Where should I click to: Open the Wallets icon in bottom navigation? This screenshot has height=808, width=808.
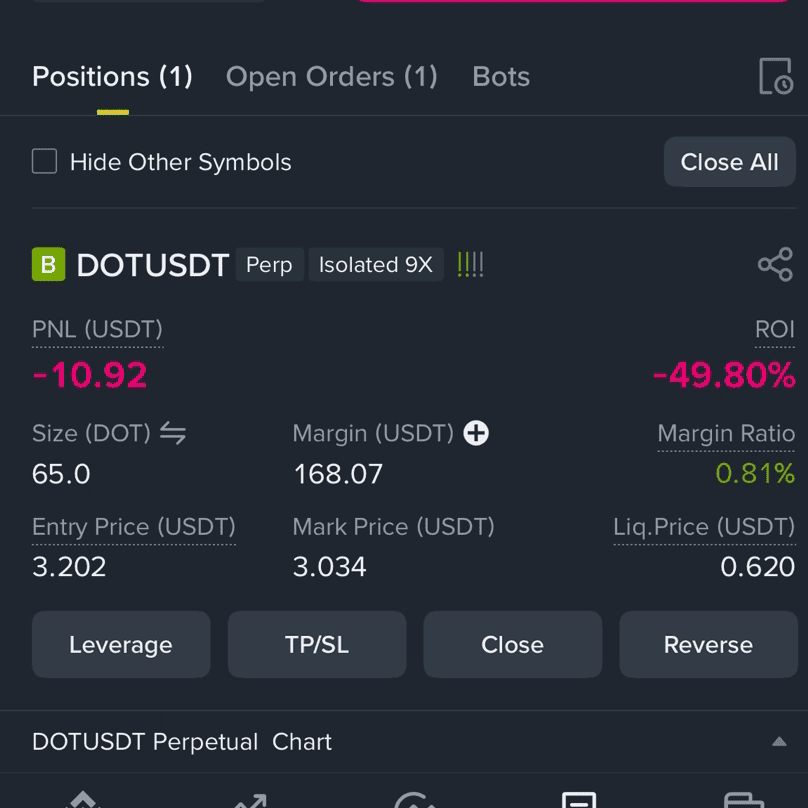(x=744, y=800)
